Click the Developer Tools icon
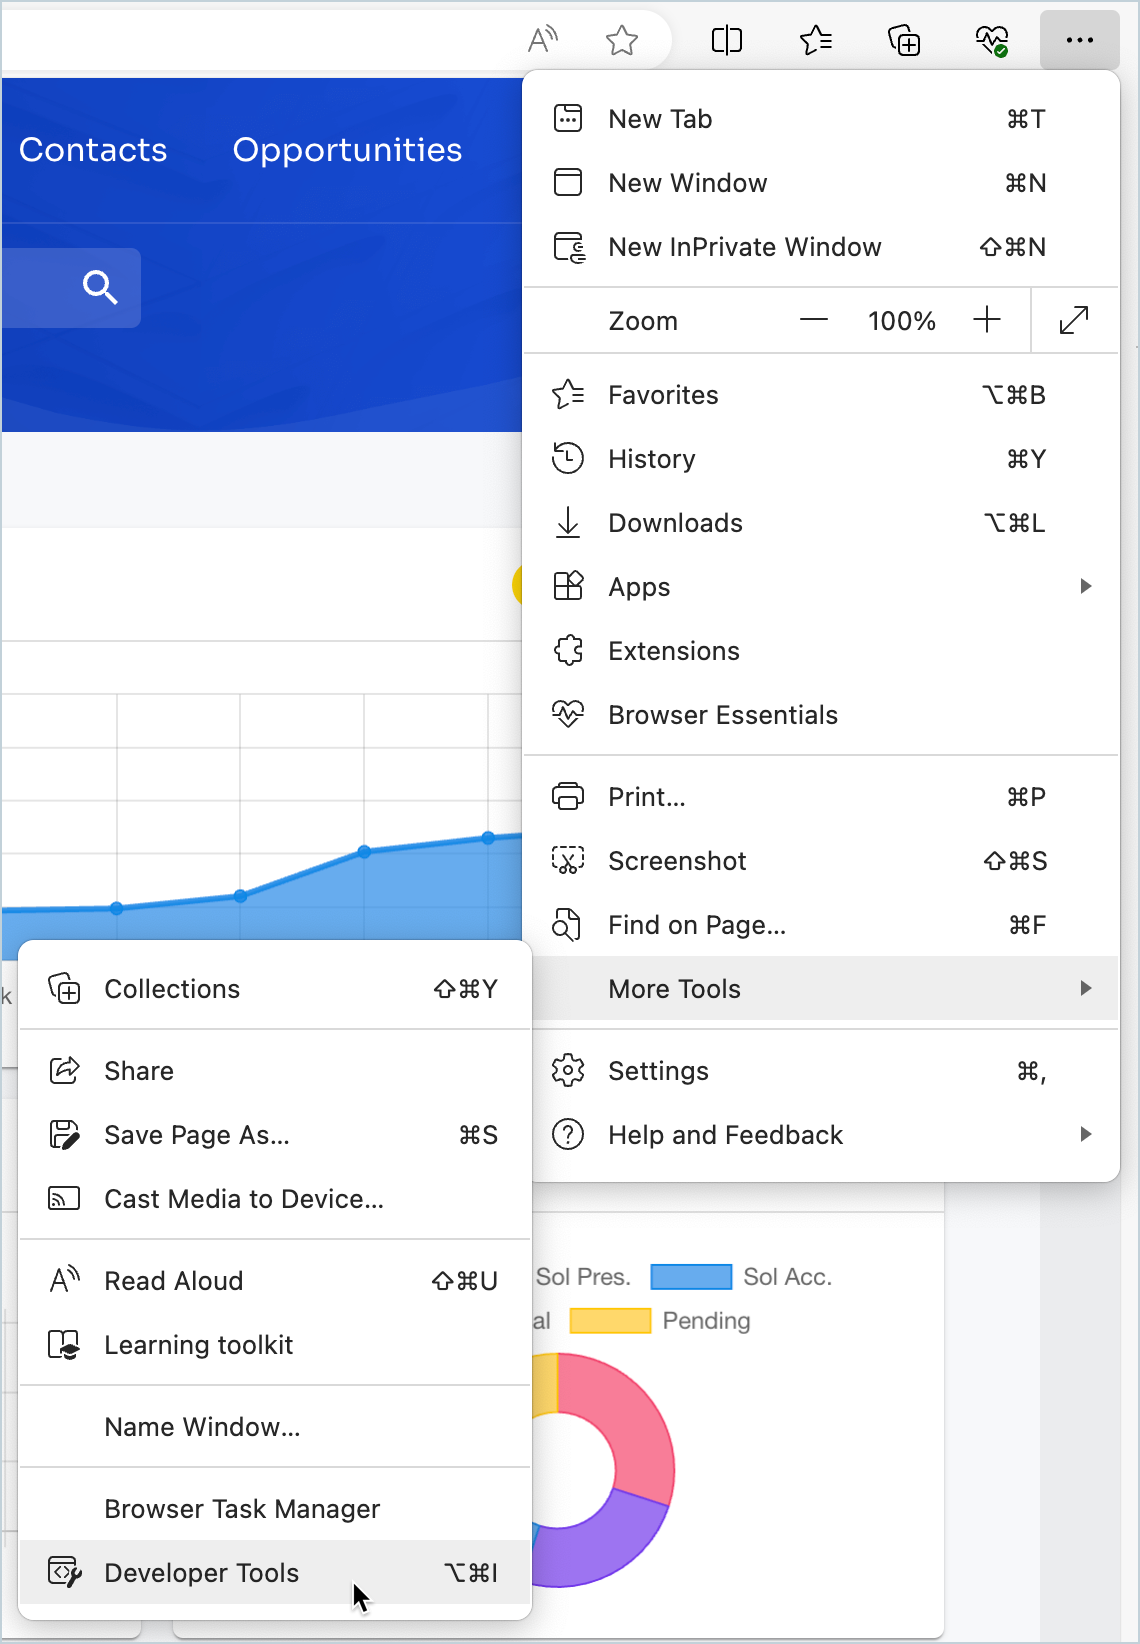The image size is (1140, 1644). tap(65, 1572)
